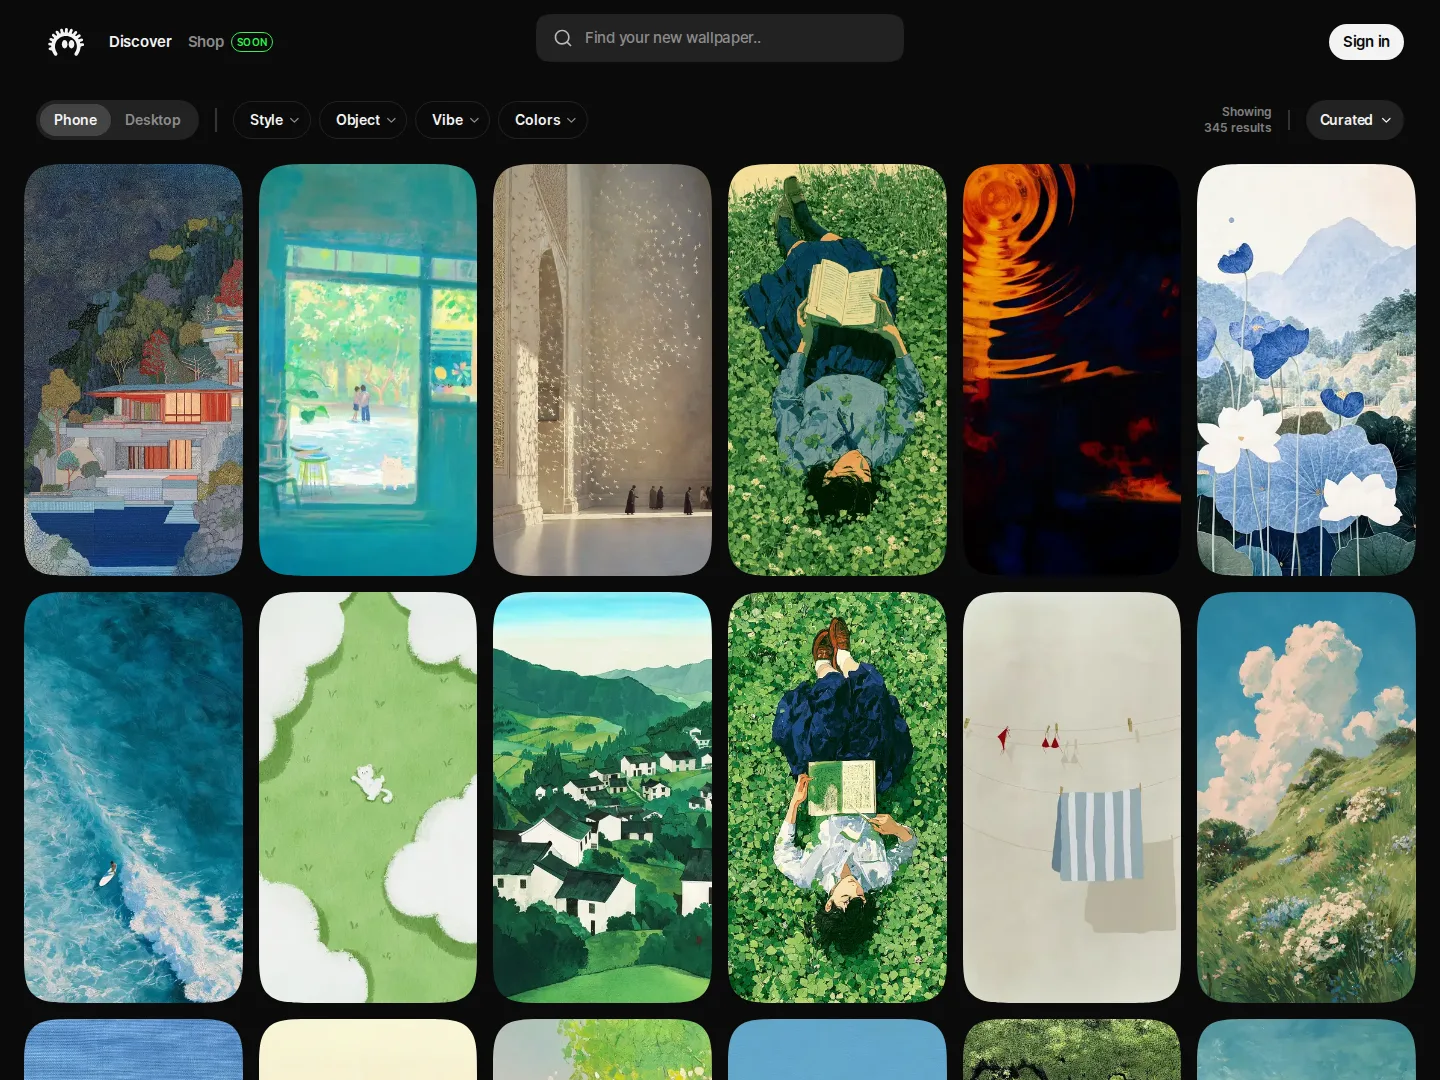Open the teal window garden wallpaper
The height and width of the screenshot is (1080, 1440).
tap(368, 370)
